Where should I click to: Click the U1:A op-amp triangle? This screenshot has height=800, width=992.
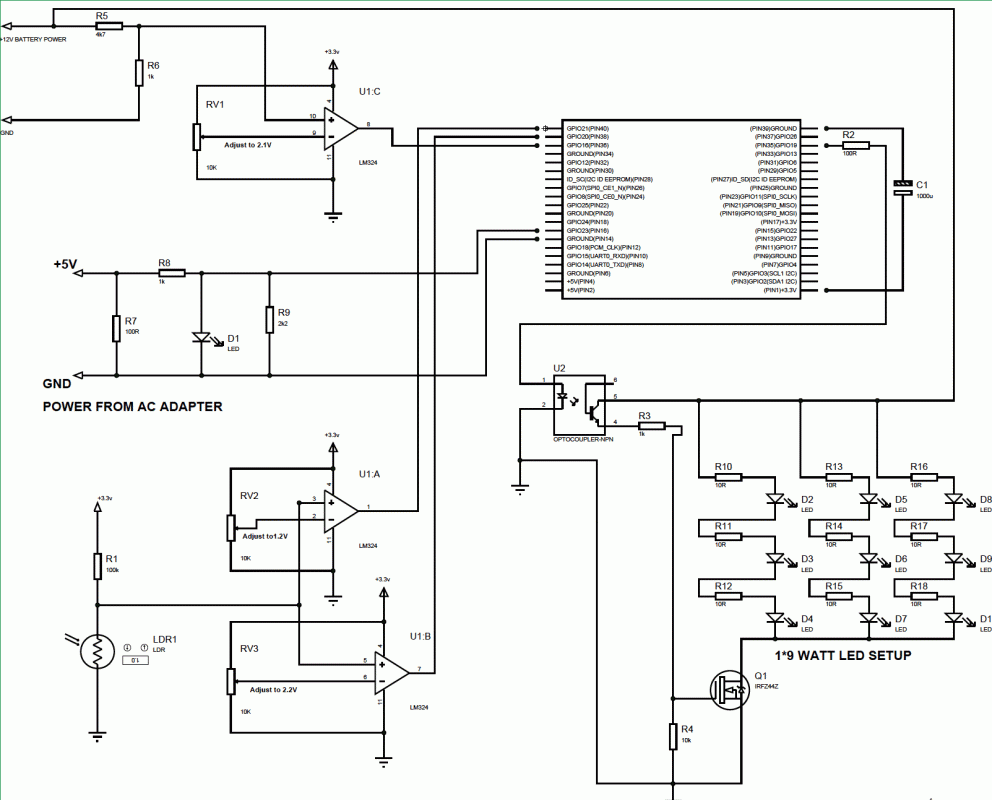tap(340, 510)
